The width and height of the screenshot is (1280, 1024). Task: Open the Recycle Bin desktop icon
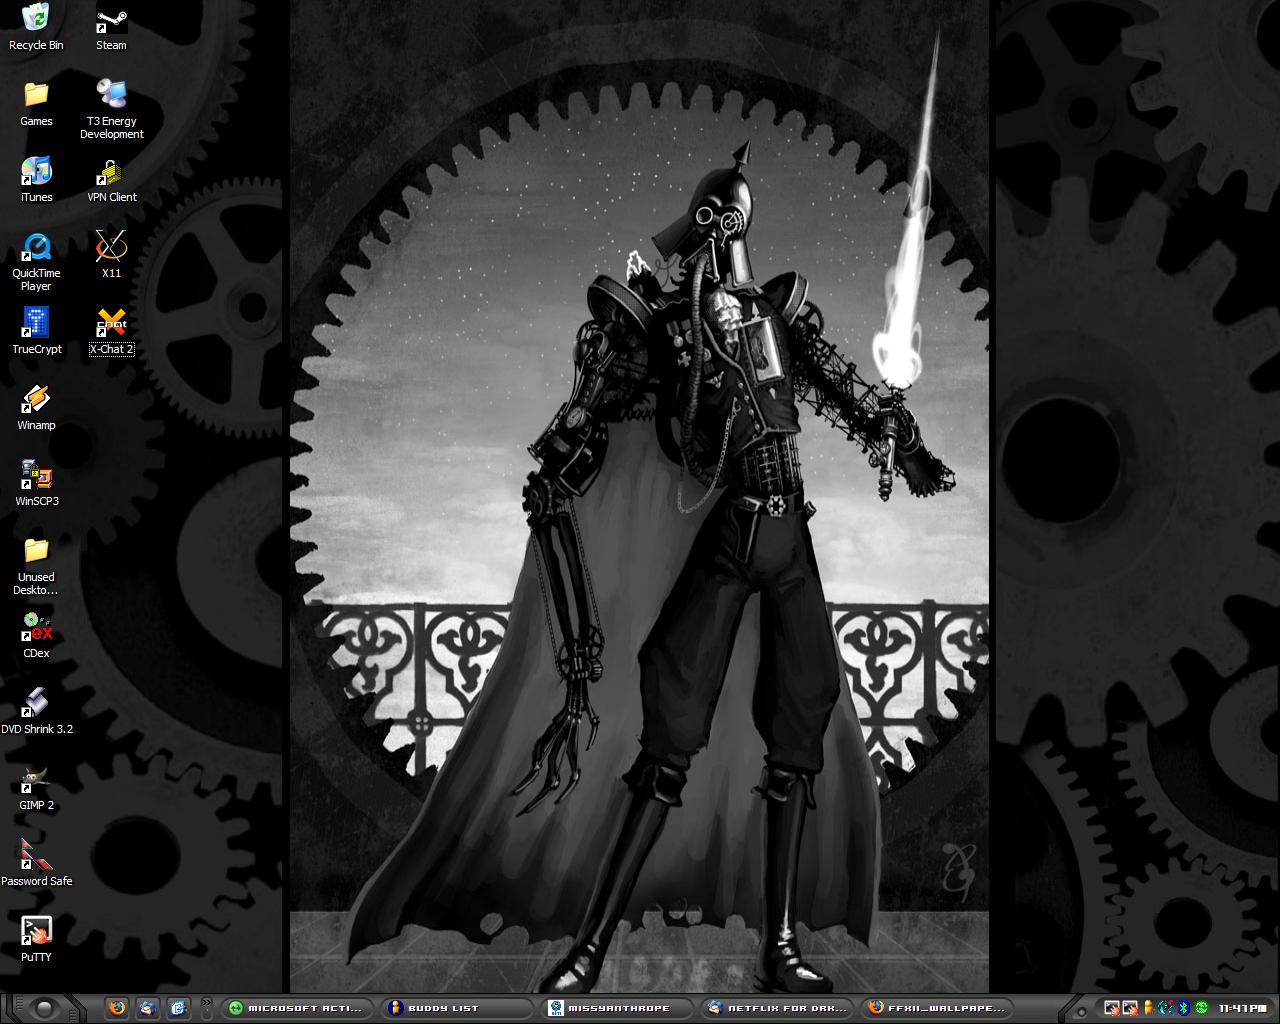tap(36, 27)
